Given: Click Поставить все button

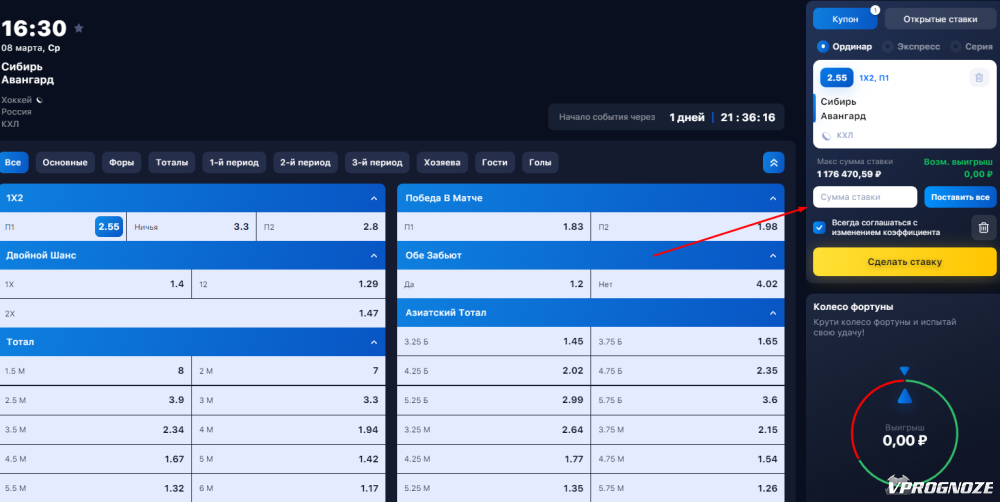Looking at the screenshot, I should [960, 197].
